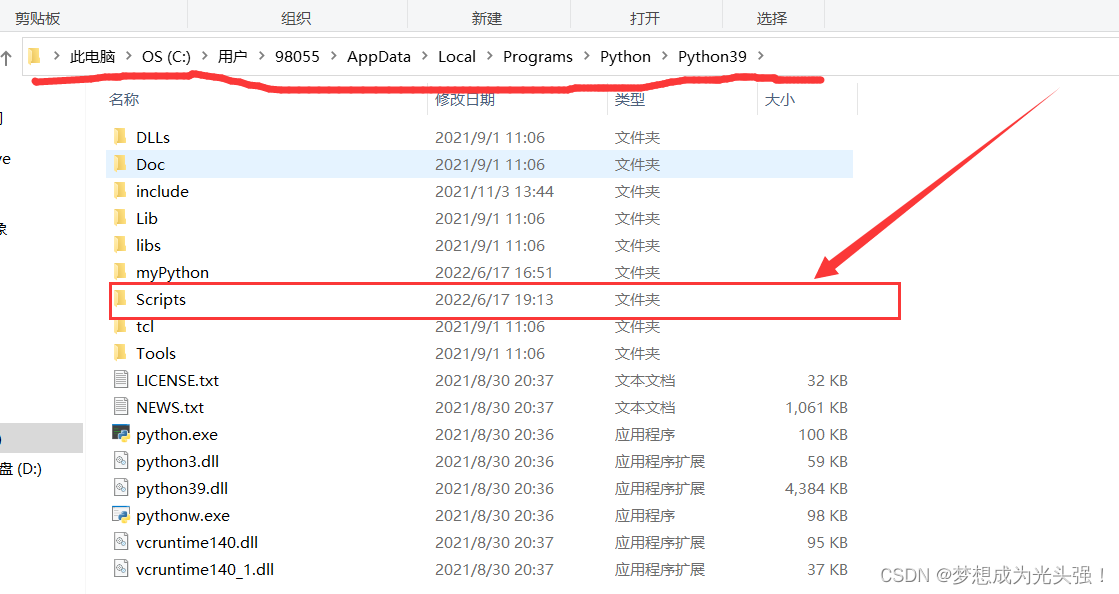Navigate to OS (C:) in the breadcrumb

(166, 56)
